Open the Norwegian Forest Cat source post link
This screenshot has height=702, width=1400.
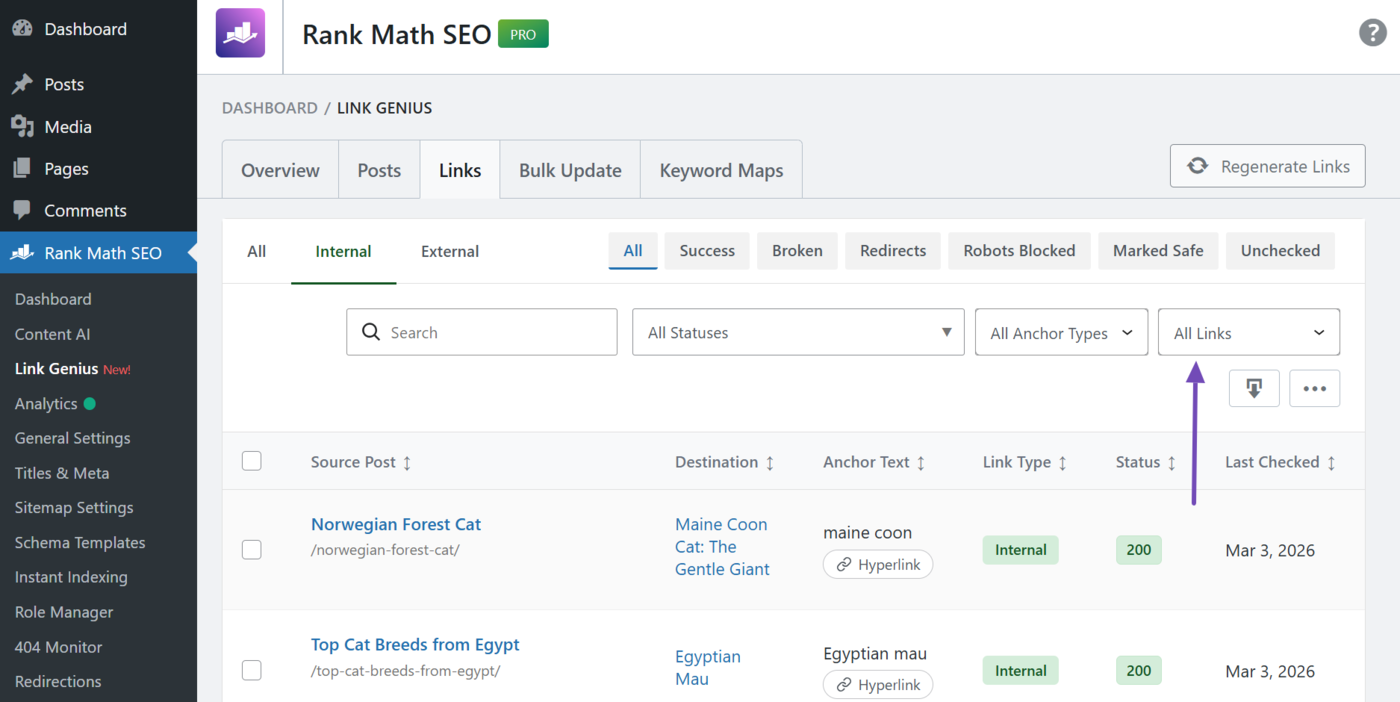395,524
